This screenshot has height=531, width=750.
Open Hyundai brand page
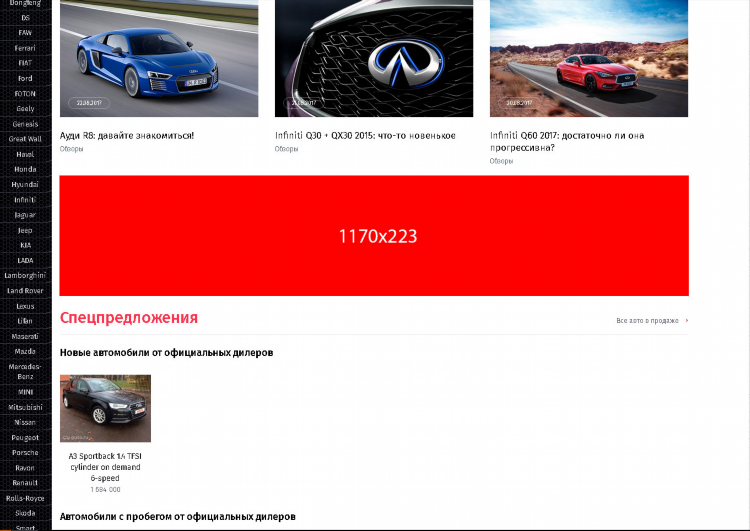[x=25, y=185]
